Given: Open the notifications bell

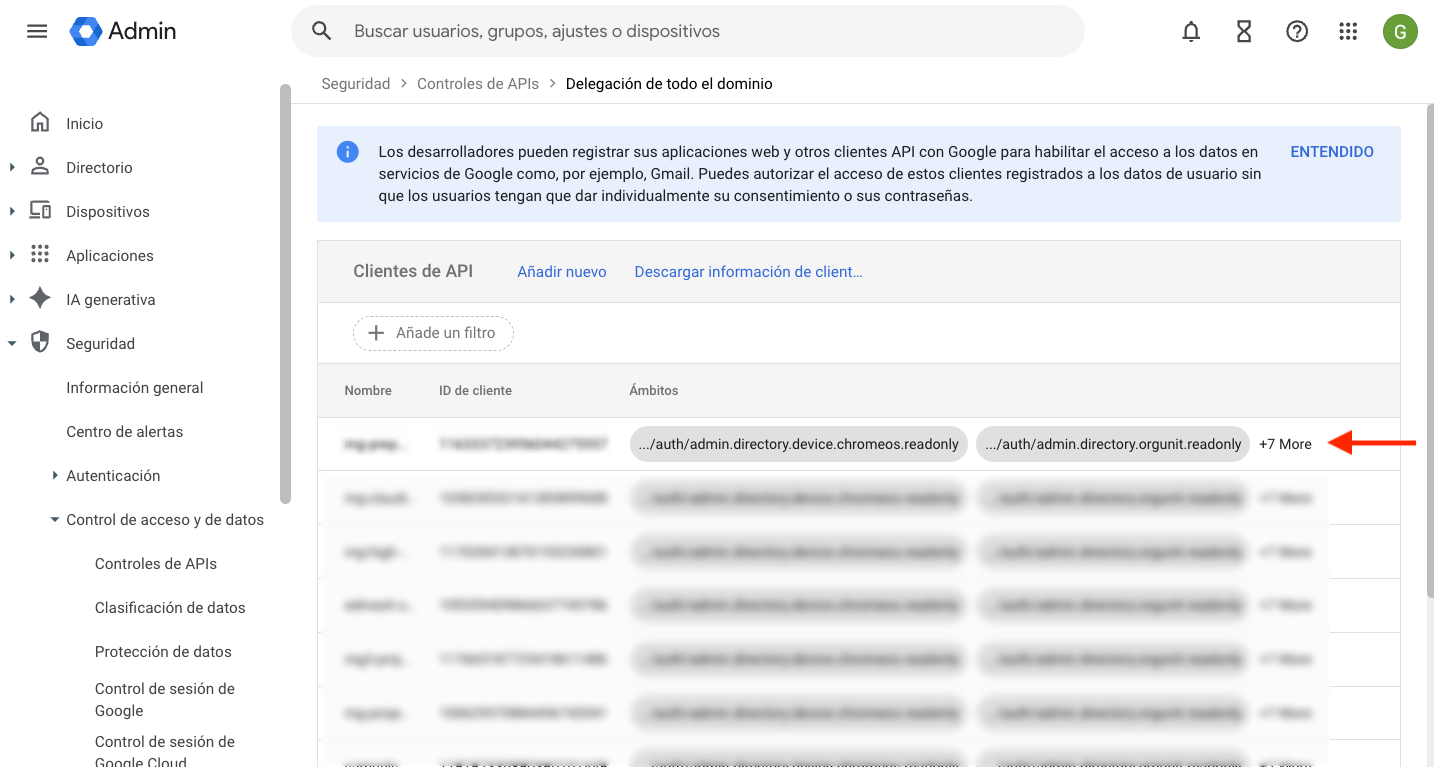Looking at the screenshot, I should point(1190,31).
